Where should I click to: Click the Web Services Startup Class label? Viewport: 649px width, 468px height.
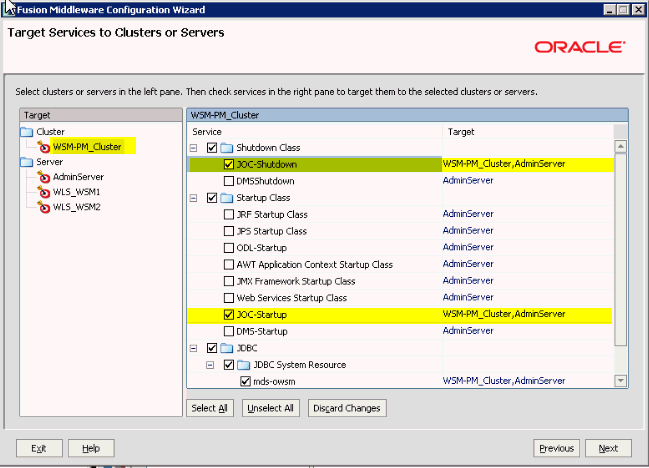[292, 298]
